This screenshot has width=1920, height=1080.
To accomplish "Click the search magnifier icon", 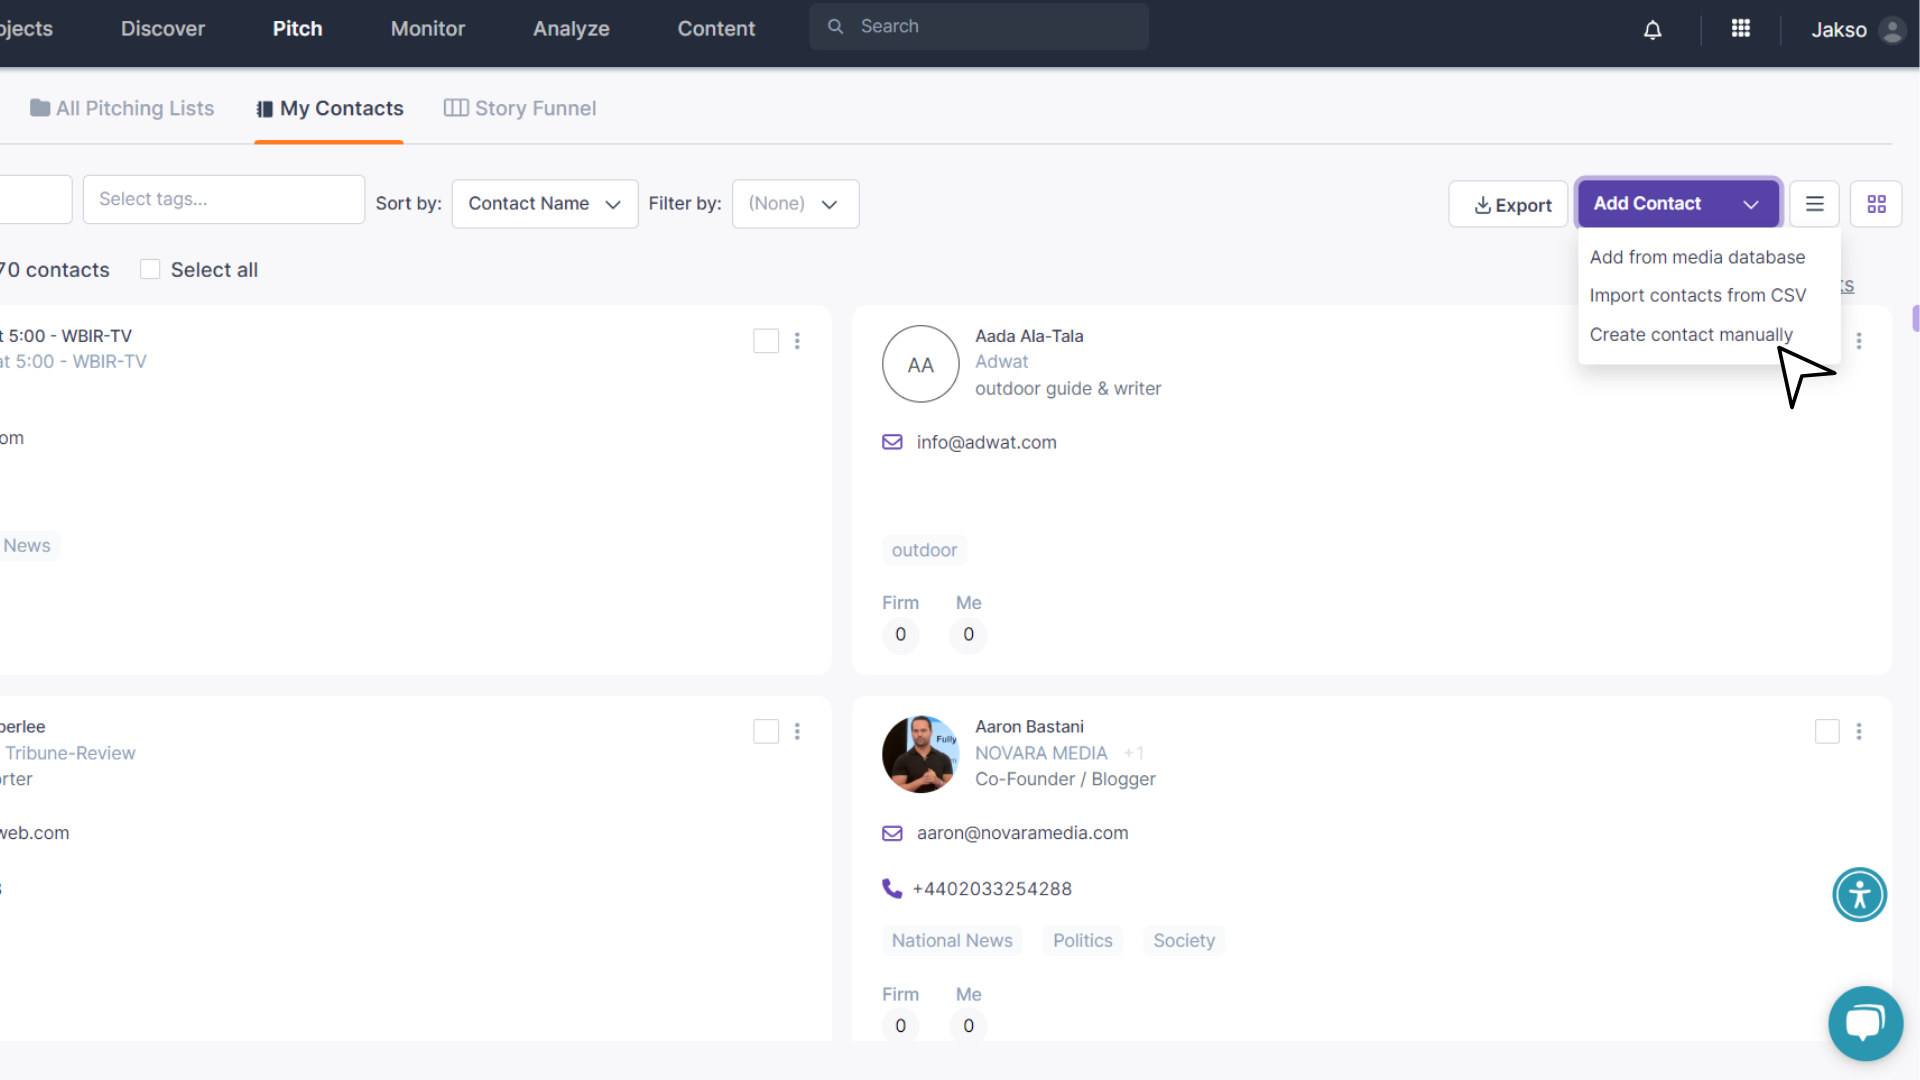I will (x=836, y=27).
